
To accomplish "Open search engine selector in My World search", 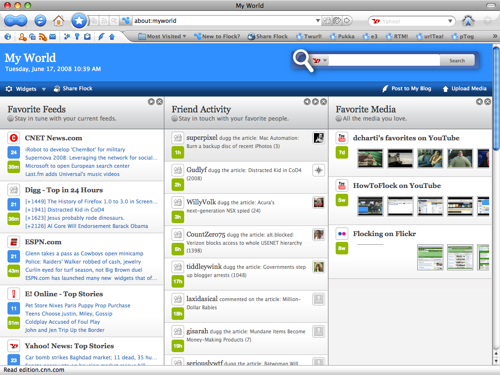I will 320,61.
